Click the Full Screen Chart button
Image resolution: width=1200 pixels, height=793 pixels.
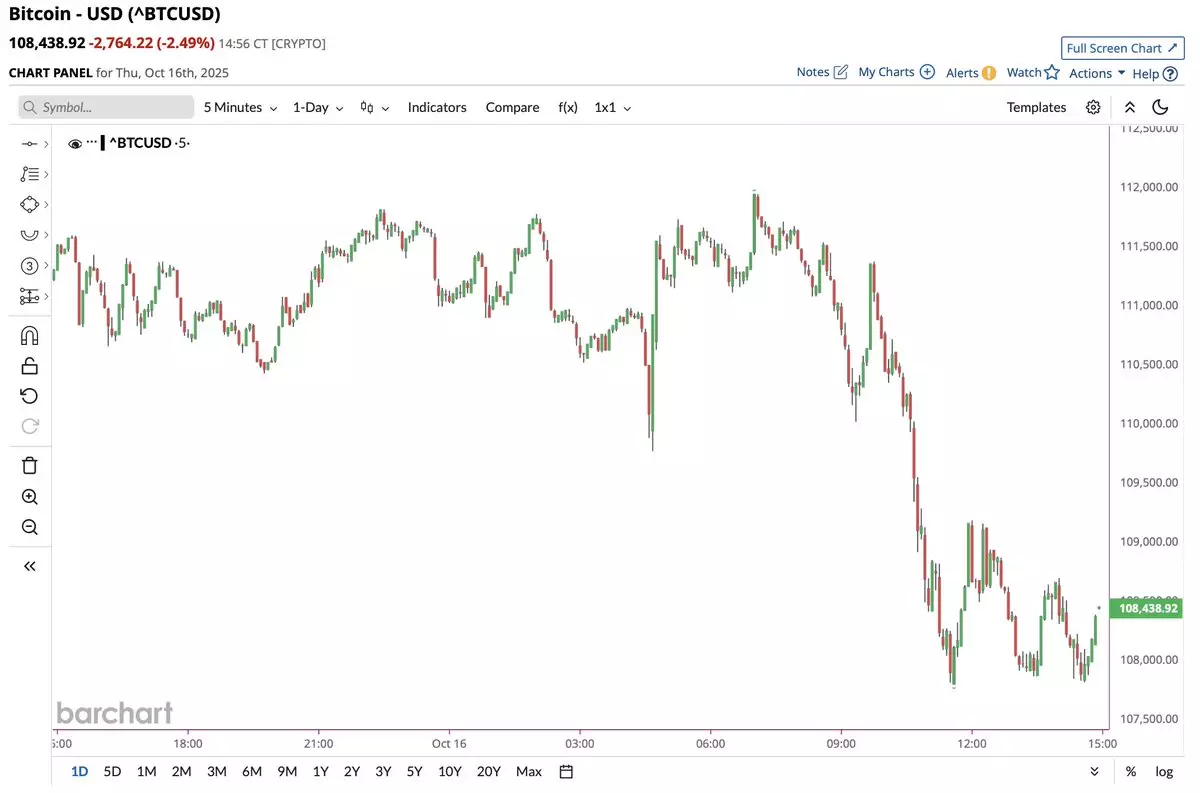(x=1120, y=48)
